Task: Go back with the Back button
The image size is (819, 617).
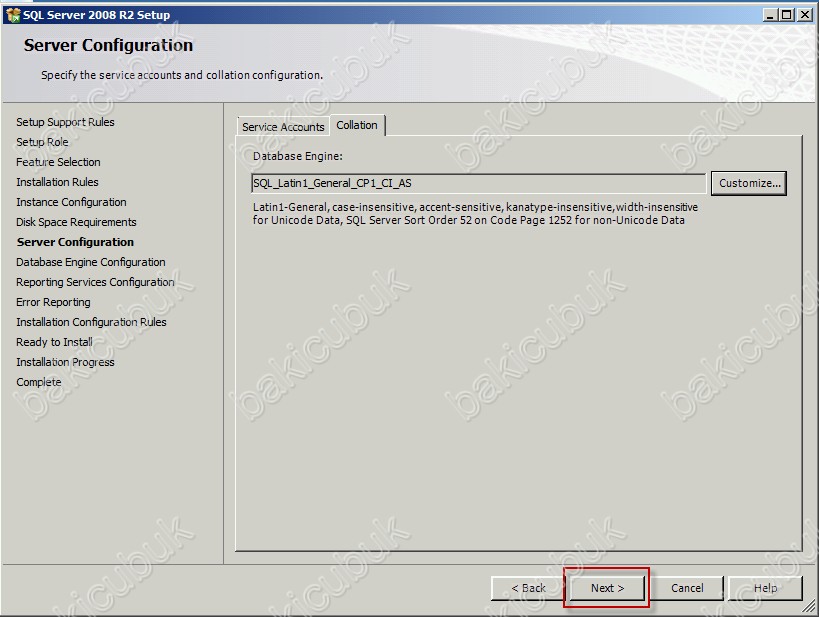Action: click(x=528, y=588)
